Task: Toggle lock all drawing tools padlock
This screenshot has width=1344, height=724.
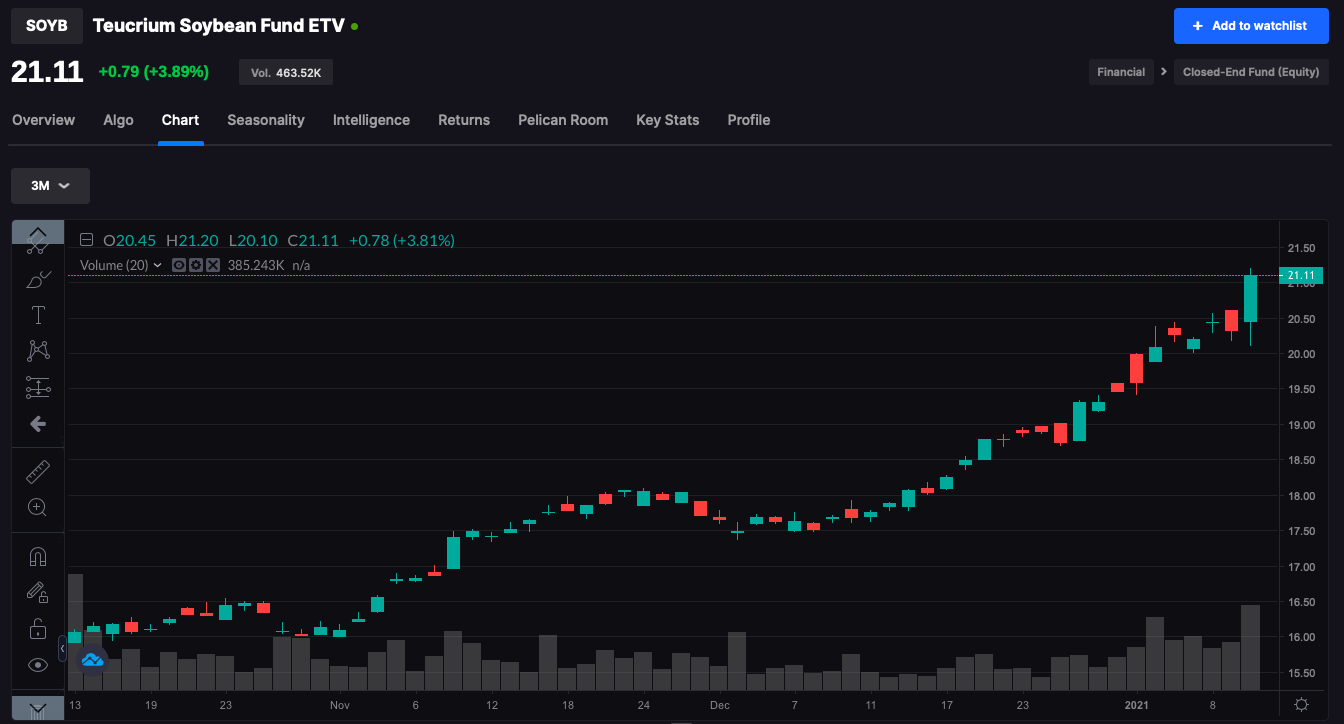Action: point(38,629)
